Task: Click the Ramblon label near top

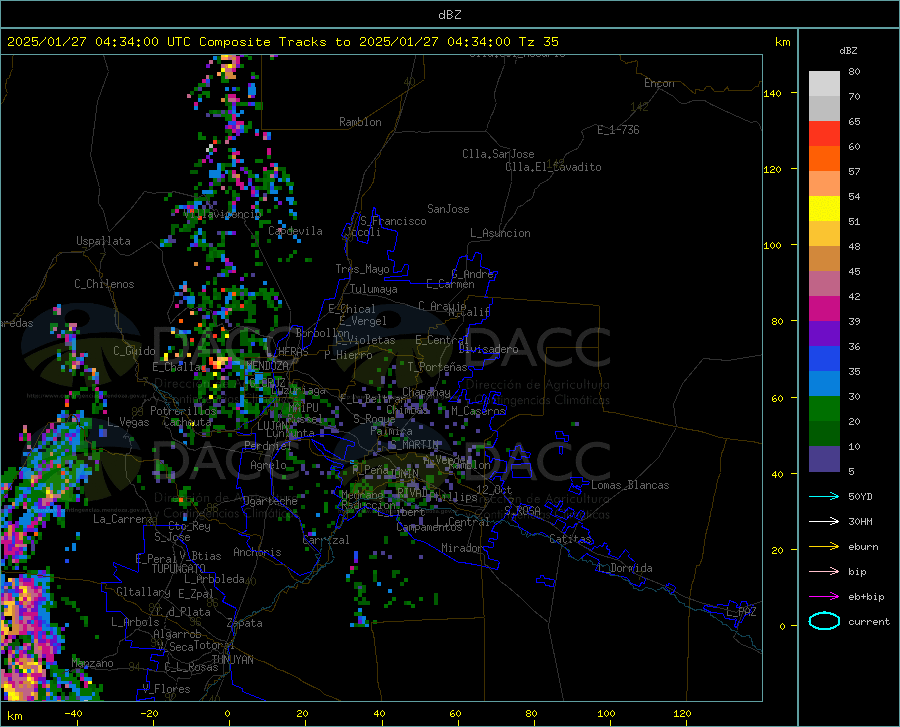Action: click(360, 122)
